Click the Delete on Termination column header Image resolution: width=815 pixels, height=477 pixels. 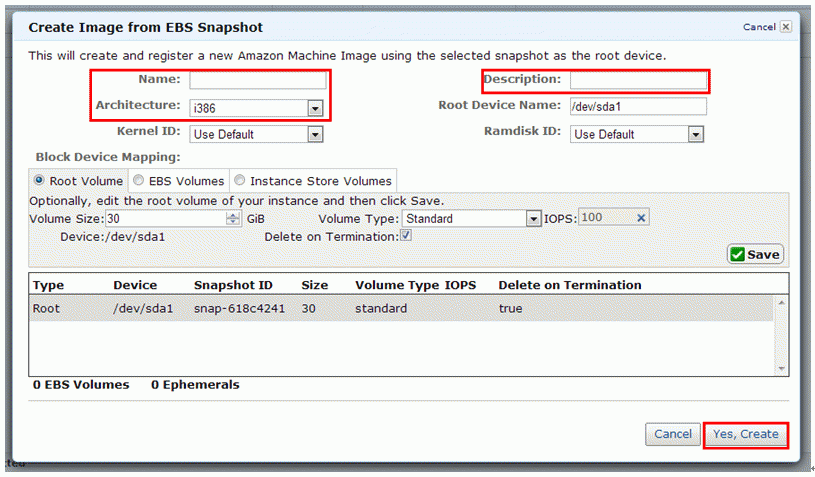570,285
